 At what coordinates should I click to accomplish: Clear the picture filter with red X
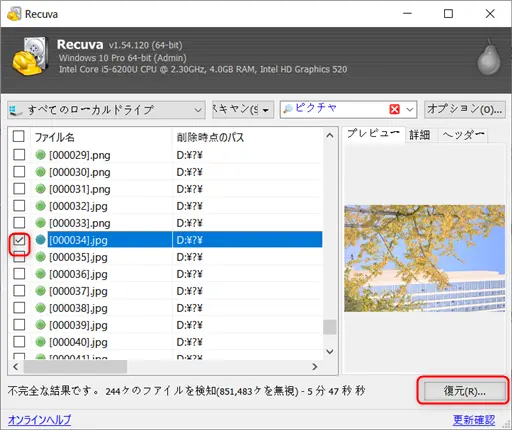tap(394, 109)
